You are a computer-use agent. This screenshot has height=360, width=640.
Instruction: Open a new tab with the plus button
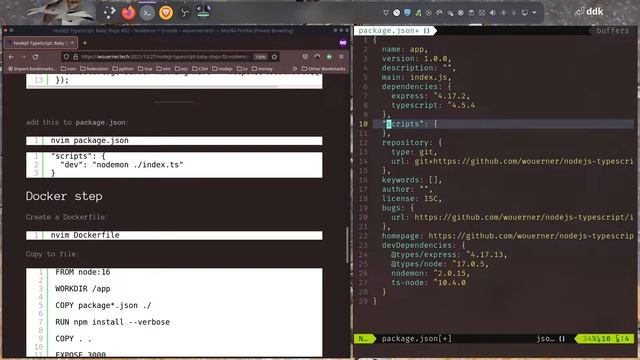[x=85, y=43]
